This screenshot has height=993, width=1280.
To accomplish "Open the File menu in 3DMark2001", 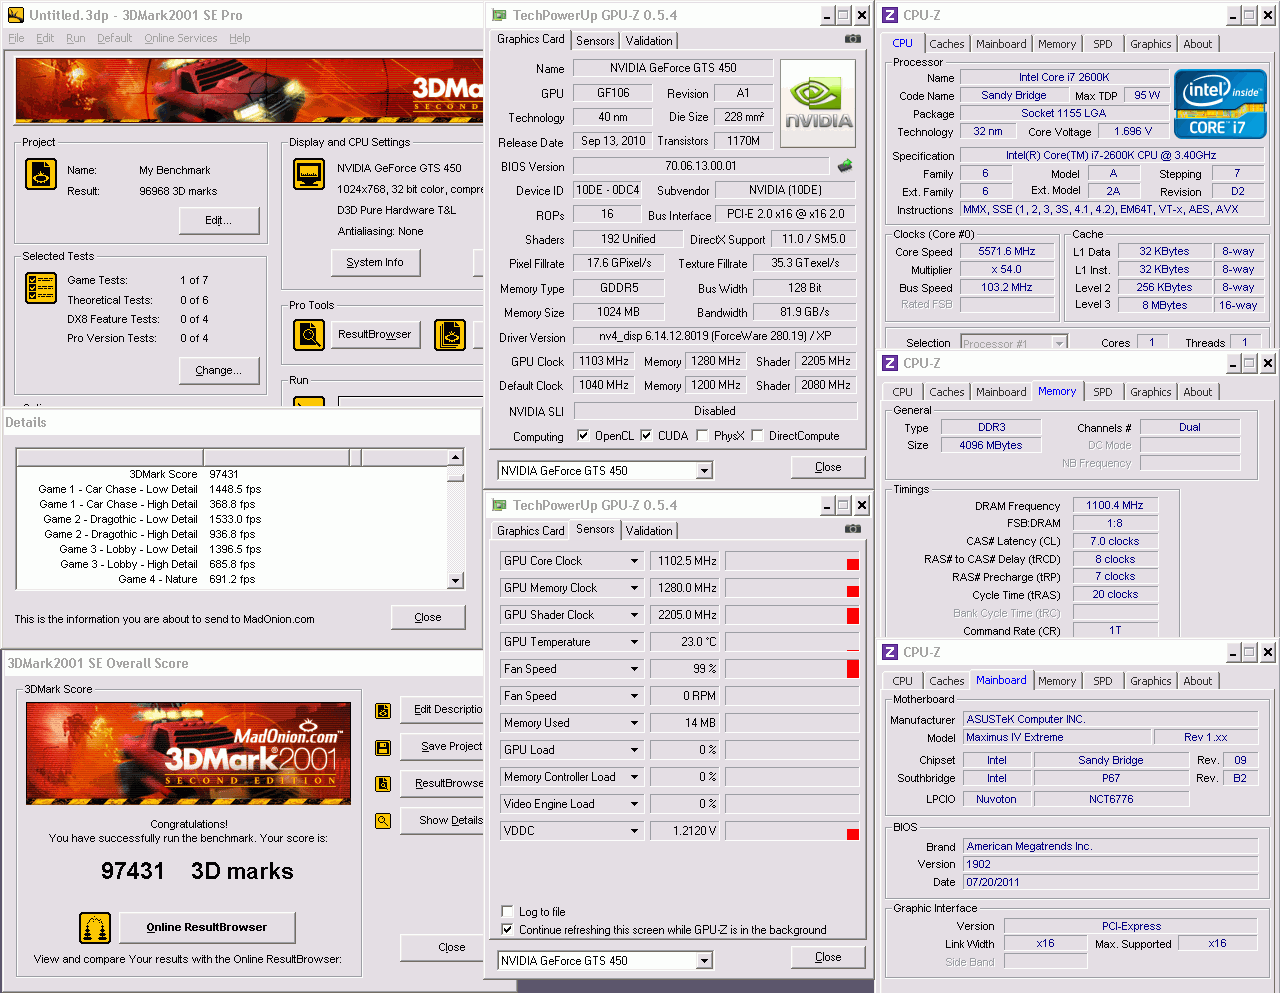I will pyautogui.click(x=16, y=38).
